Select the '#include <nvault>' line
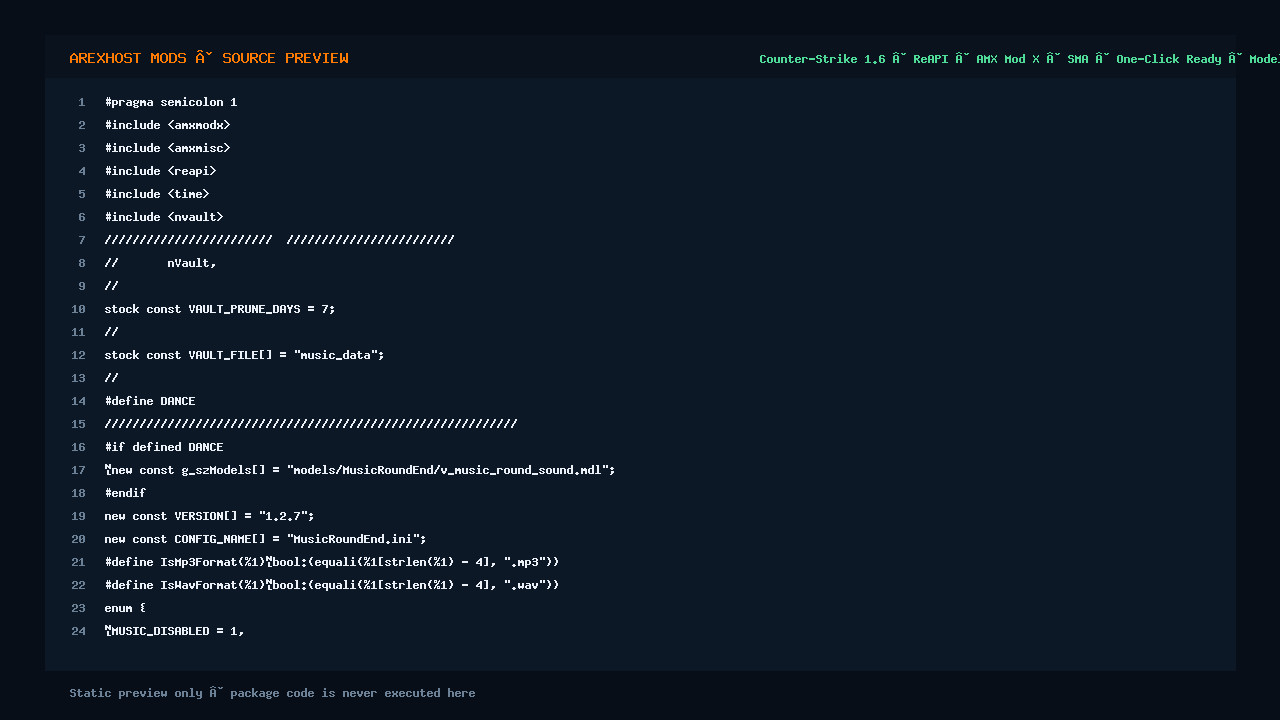 pos(164,217)
